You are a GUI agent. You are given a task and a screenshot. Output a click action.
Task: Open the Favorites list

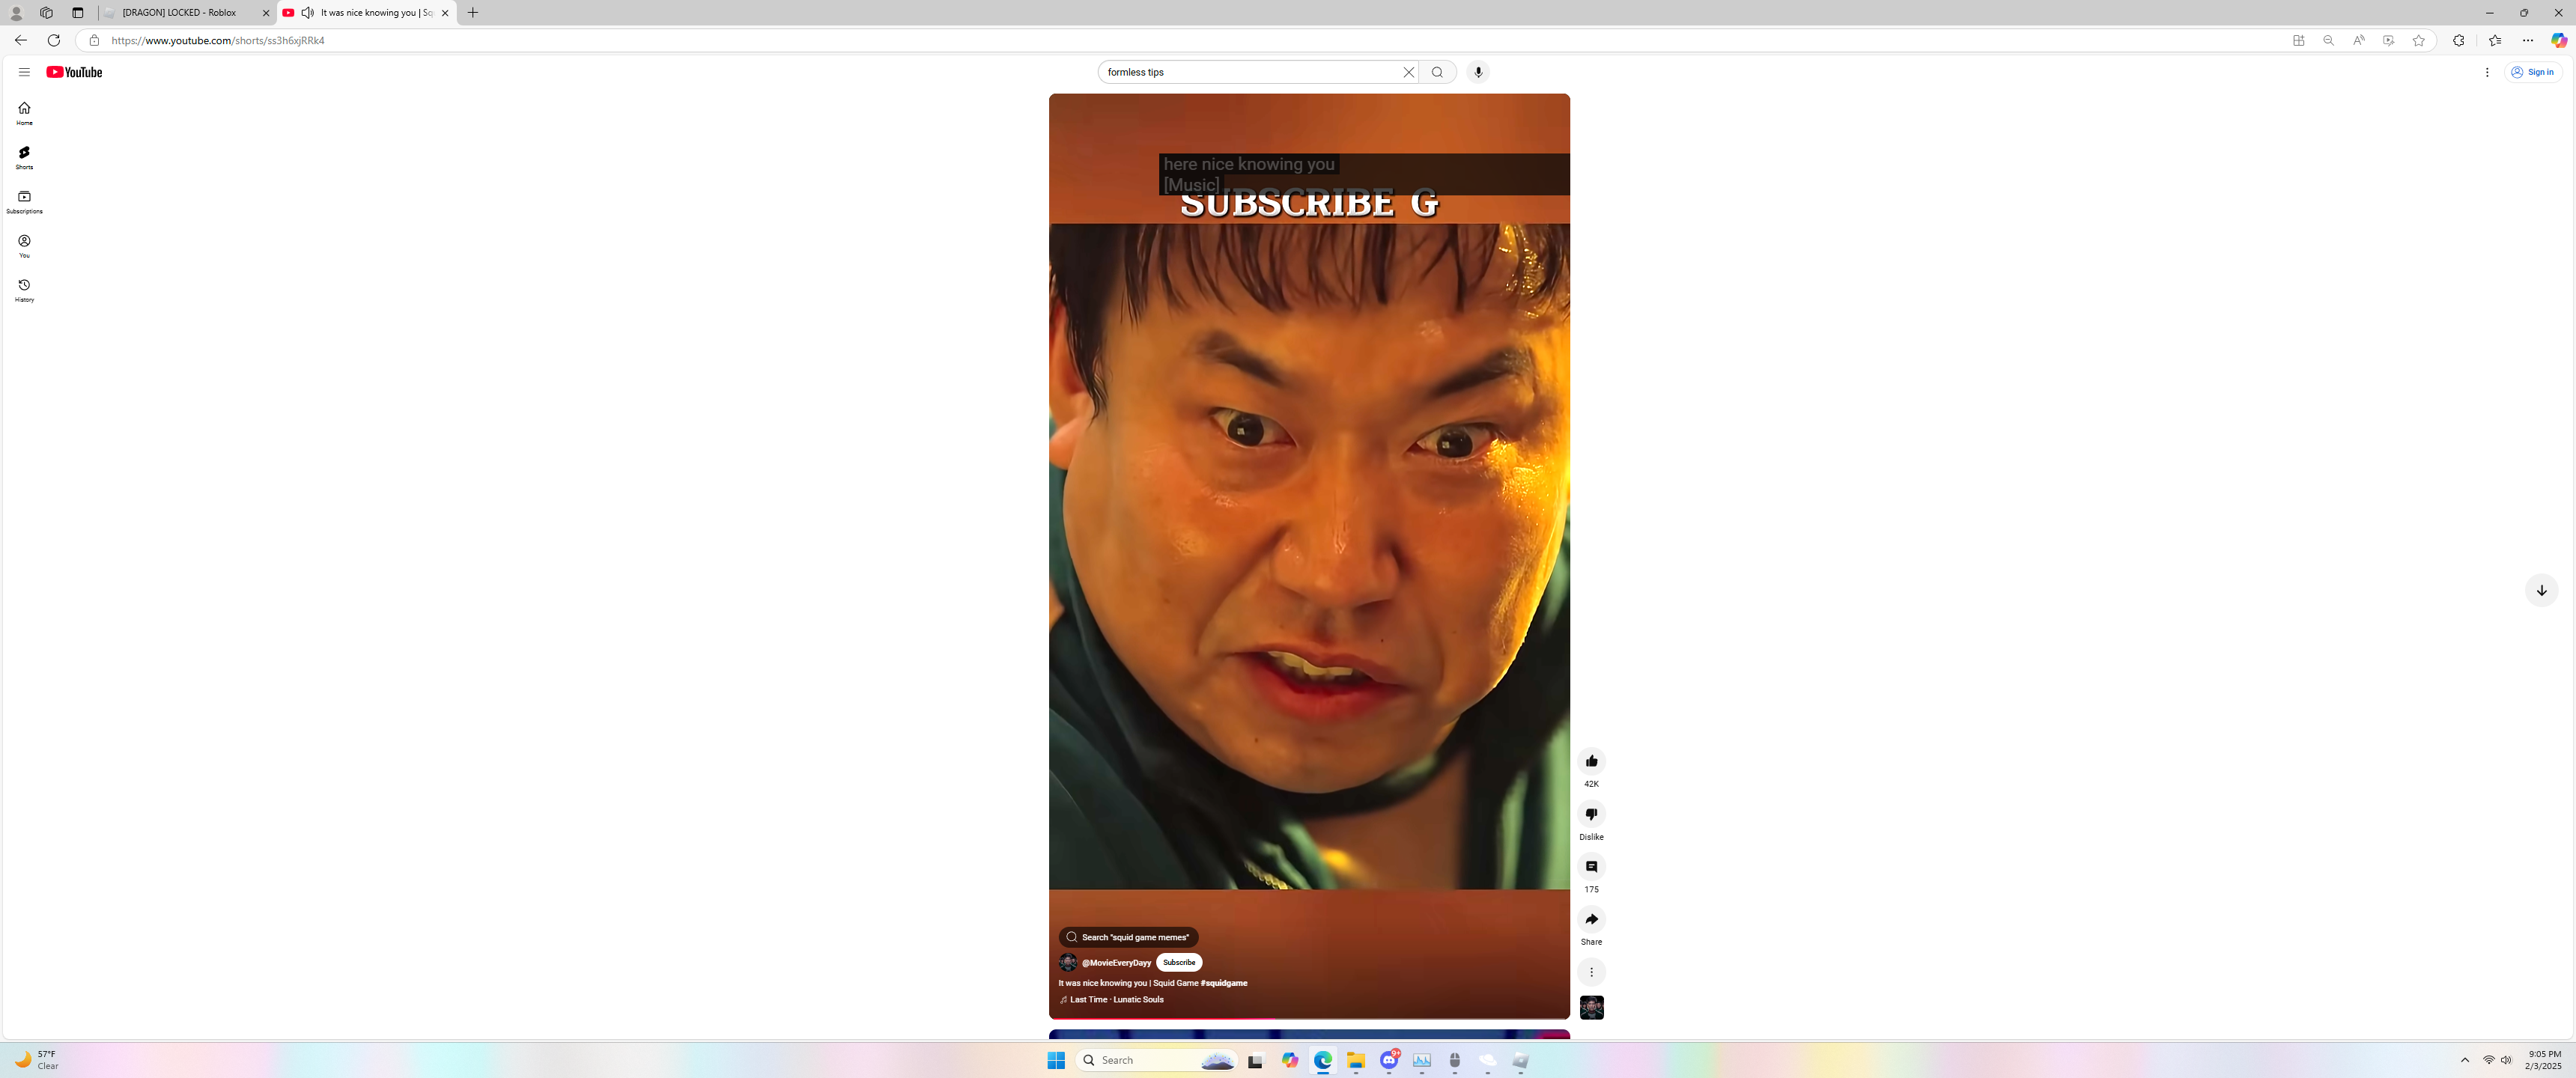click(x=2495, y=40)
